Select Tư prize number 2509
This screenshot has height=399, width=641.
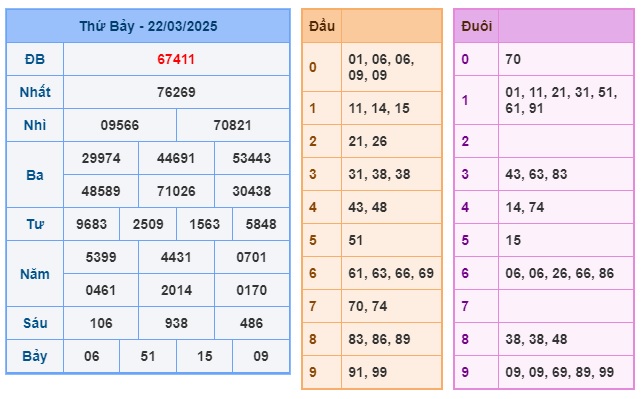point(148,224)
